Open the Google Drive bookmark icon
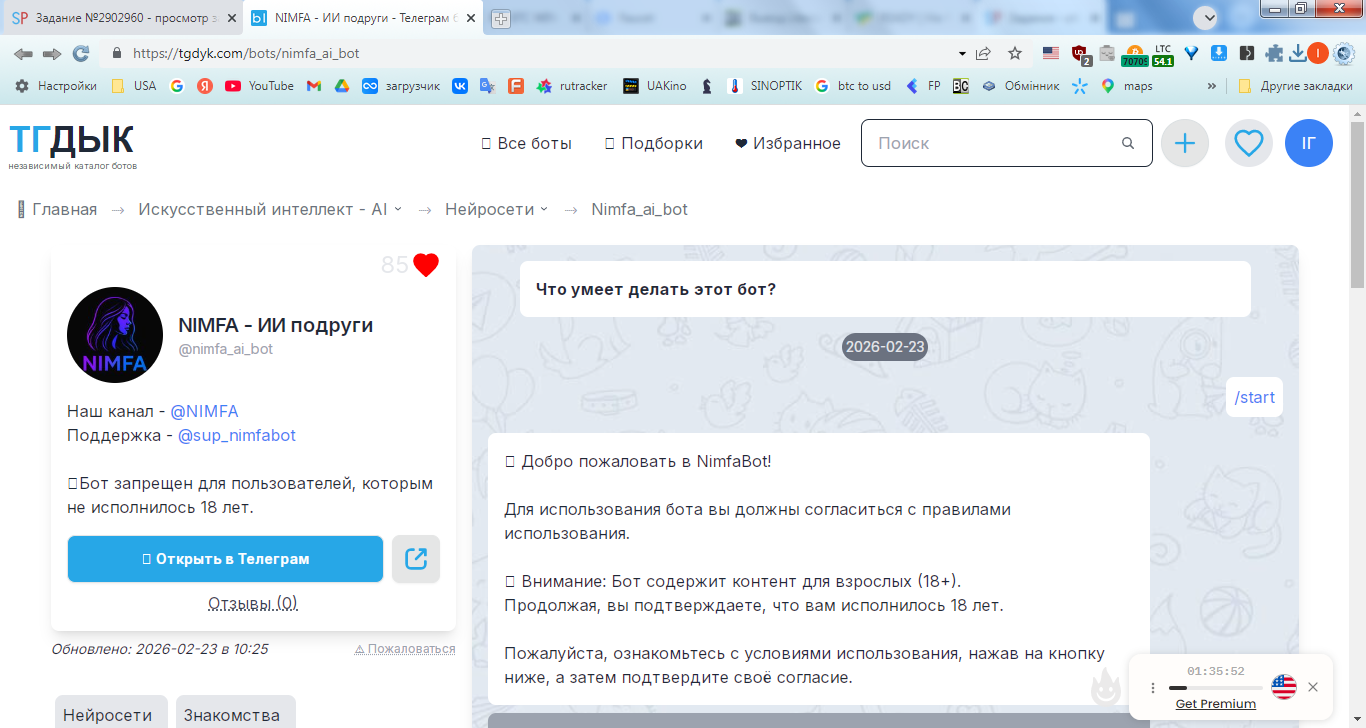 [341, 86]
